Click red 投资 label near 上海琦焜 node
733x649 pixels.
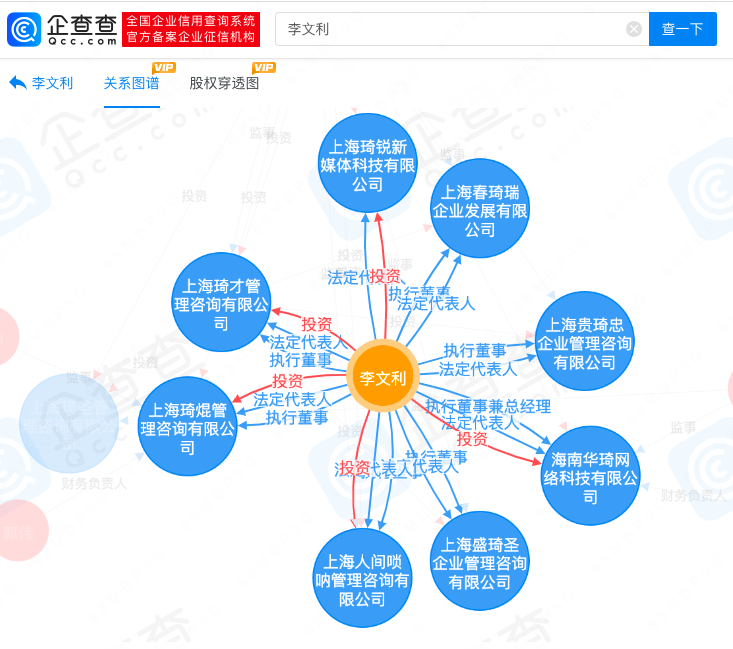point(287,381)
